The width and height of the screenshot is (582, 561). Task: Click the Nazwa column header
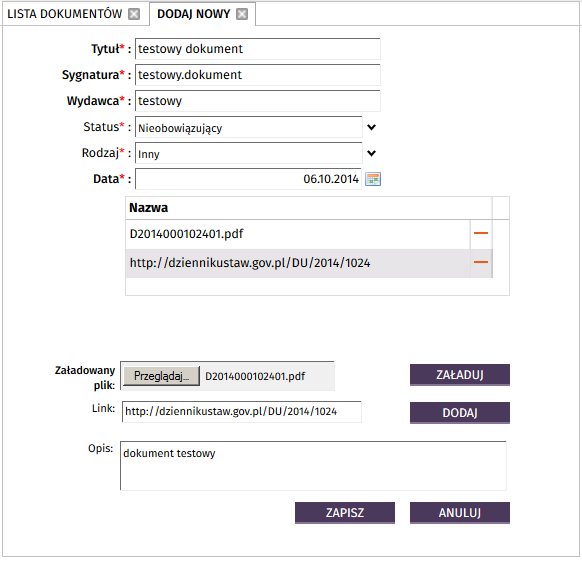[309, 208]
